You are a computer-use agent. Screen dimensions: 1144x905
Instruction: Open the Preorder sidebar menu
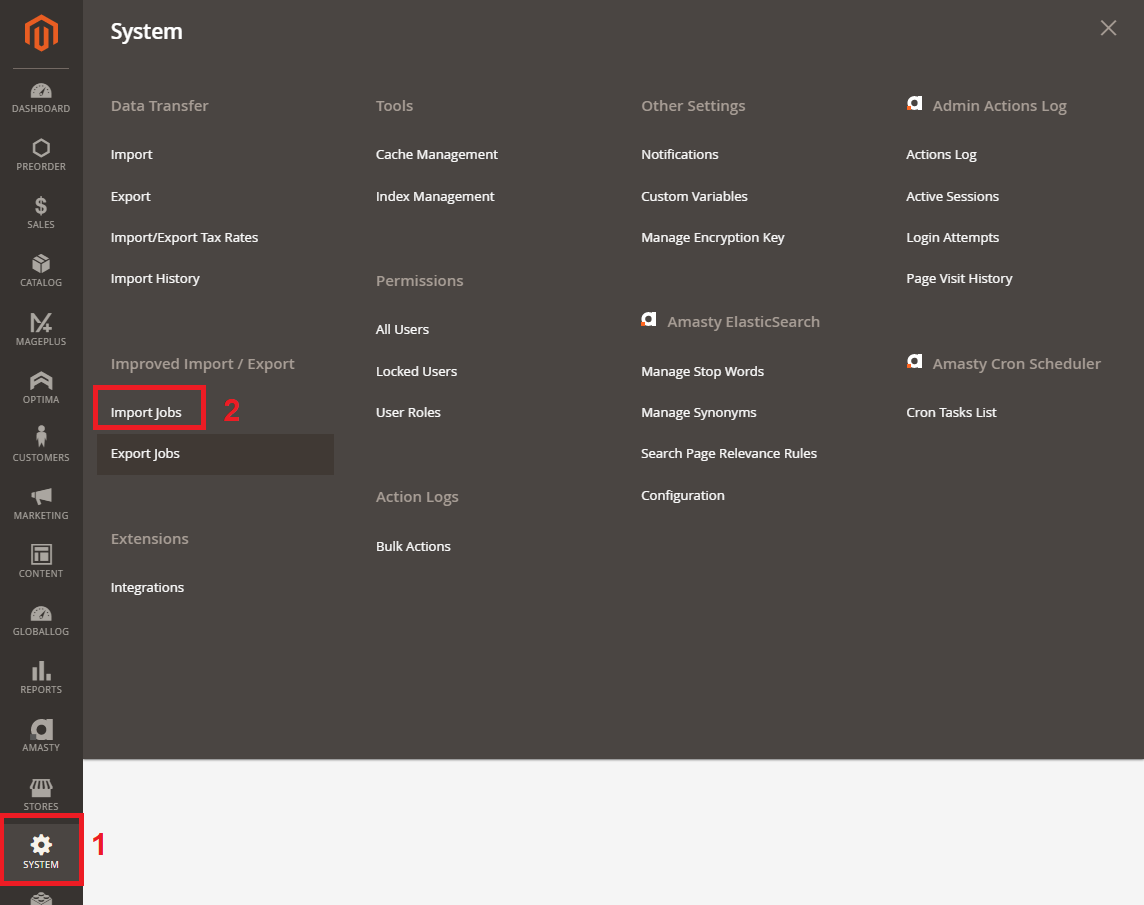click(41, 155)
